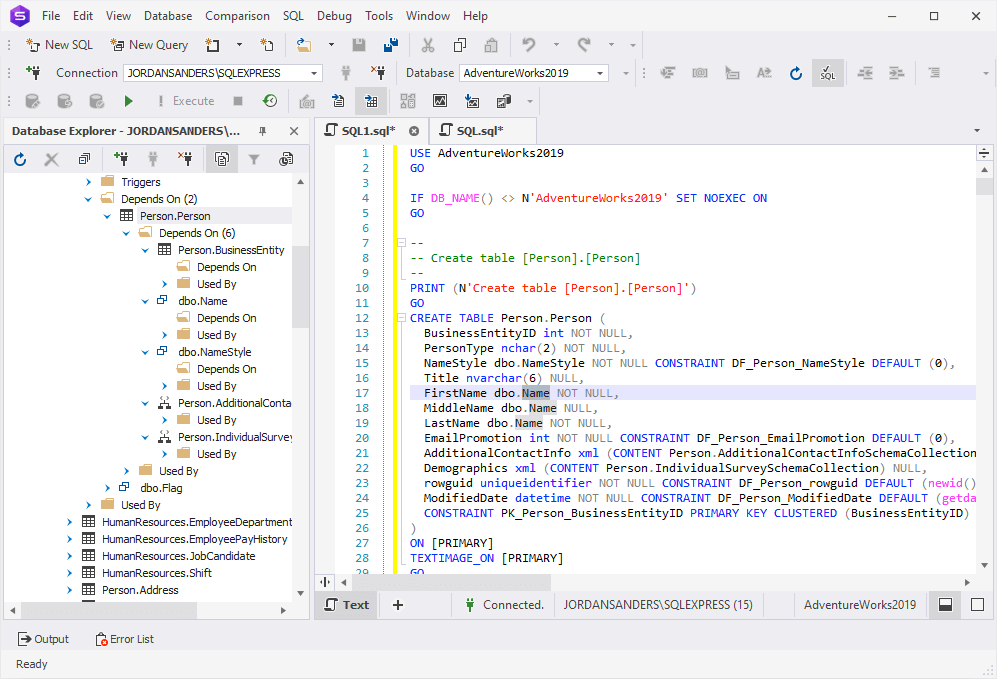
Task: Expand the dbo.Flag node
Action: point(107,488)
